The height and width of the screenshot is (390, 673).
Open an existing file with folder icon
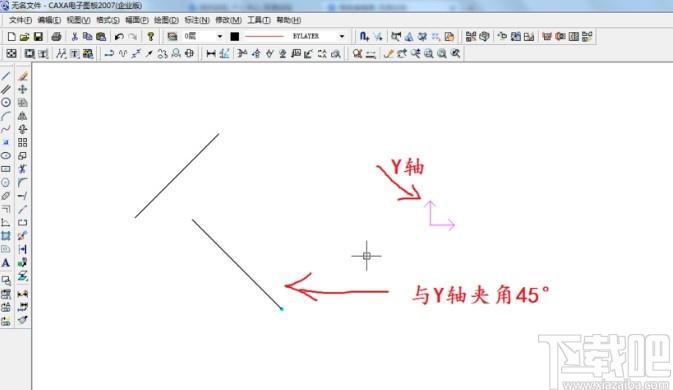[24, 36]
